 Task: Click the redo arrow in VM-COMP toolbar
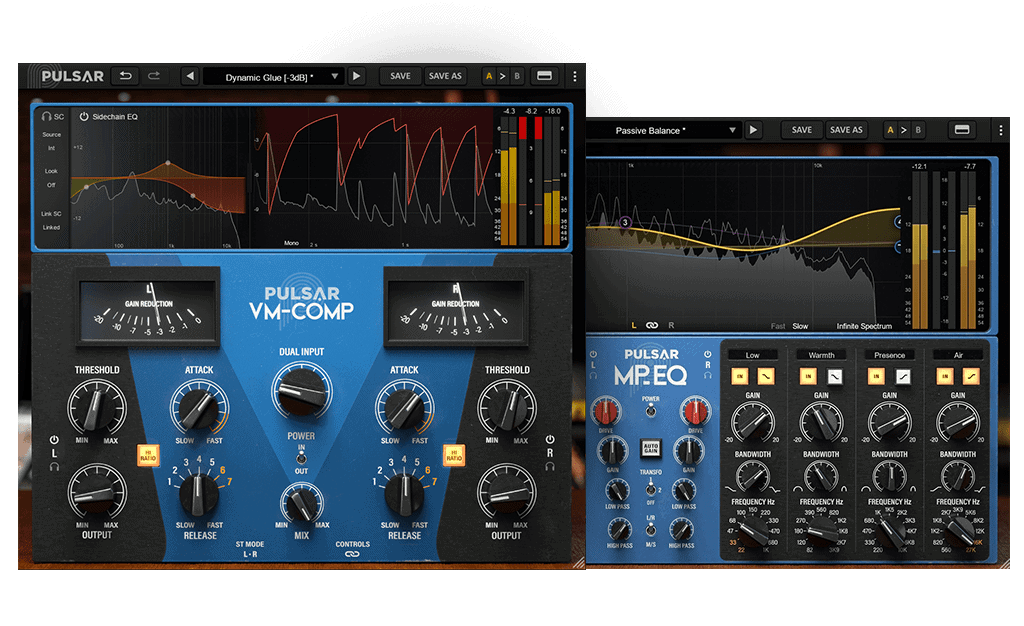[x=154, y=76]
